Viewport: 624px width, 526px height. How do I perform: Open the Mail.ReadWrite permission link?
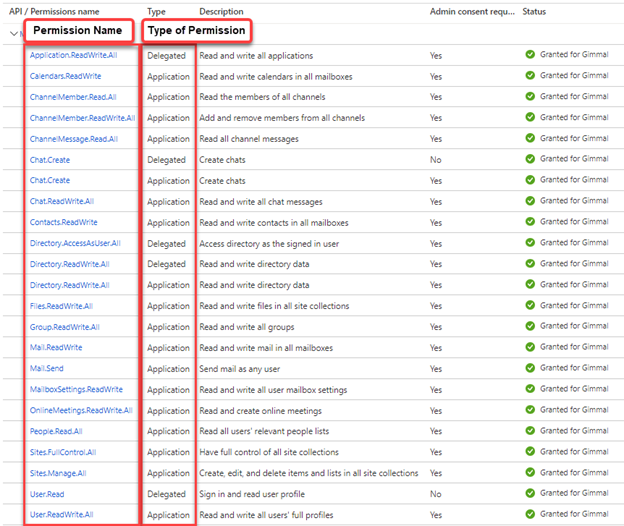point(56,348)
